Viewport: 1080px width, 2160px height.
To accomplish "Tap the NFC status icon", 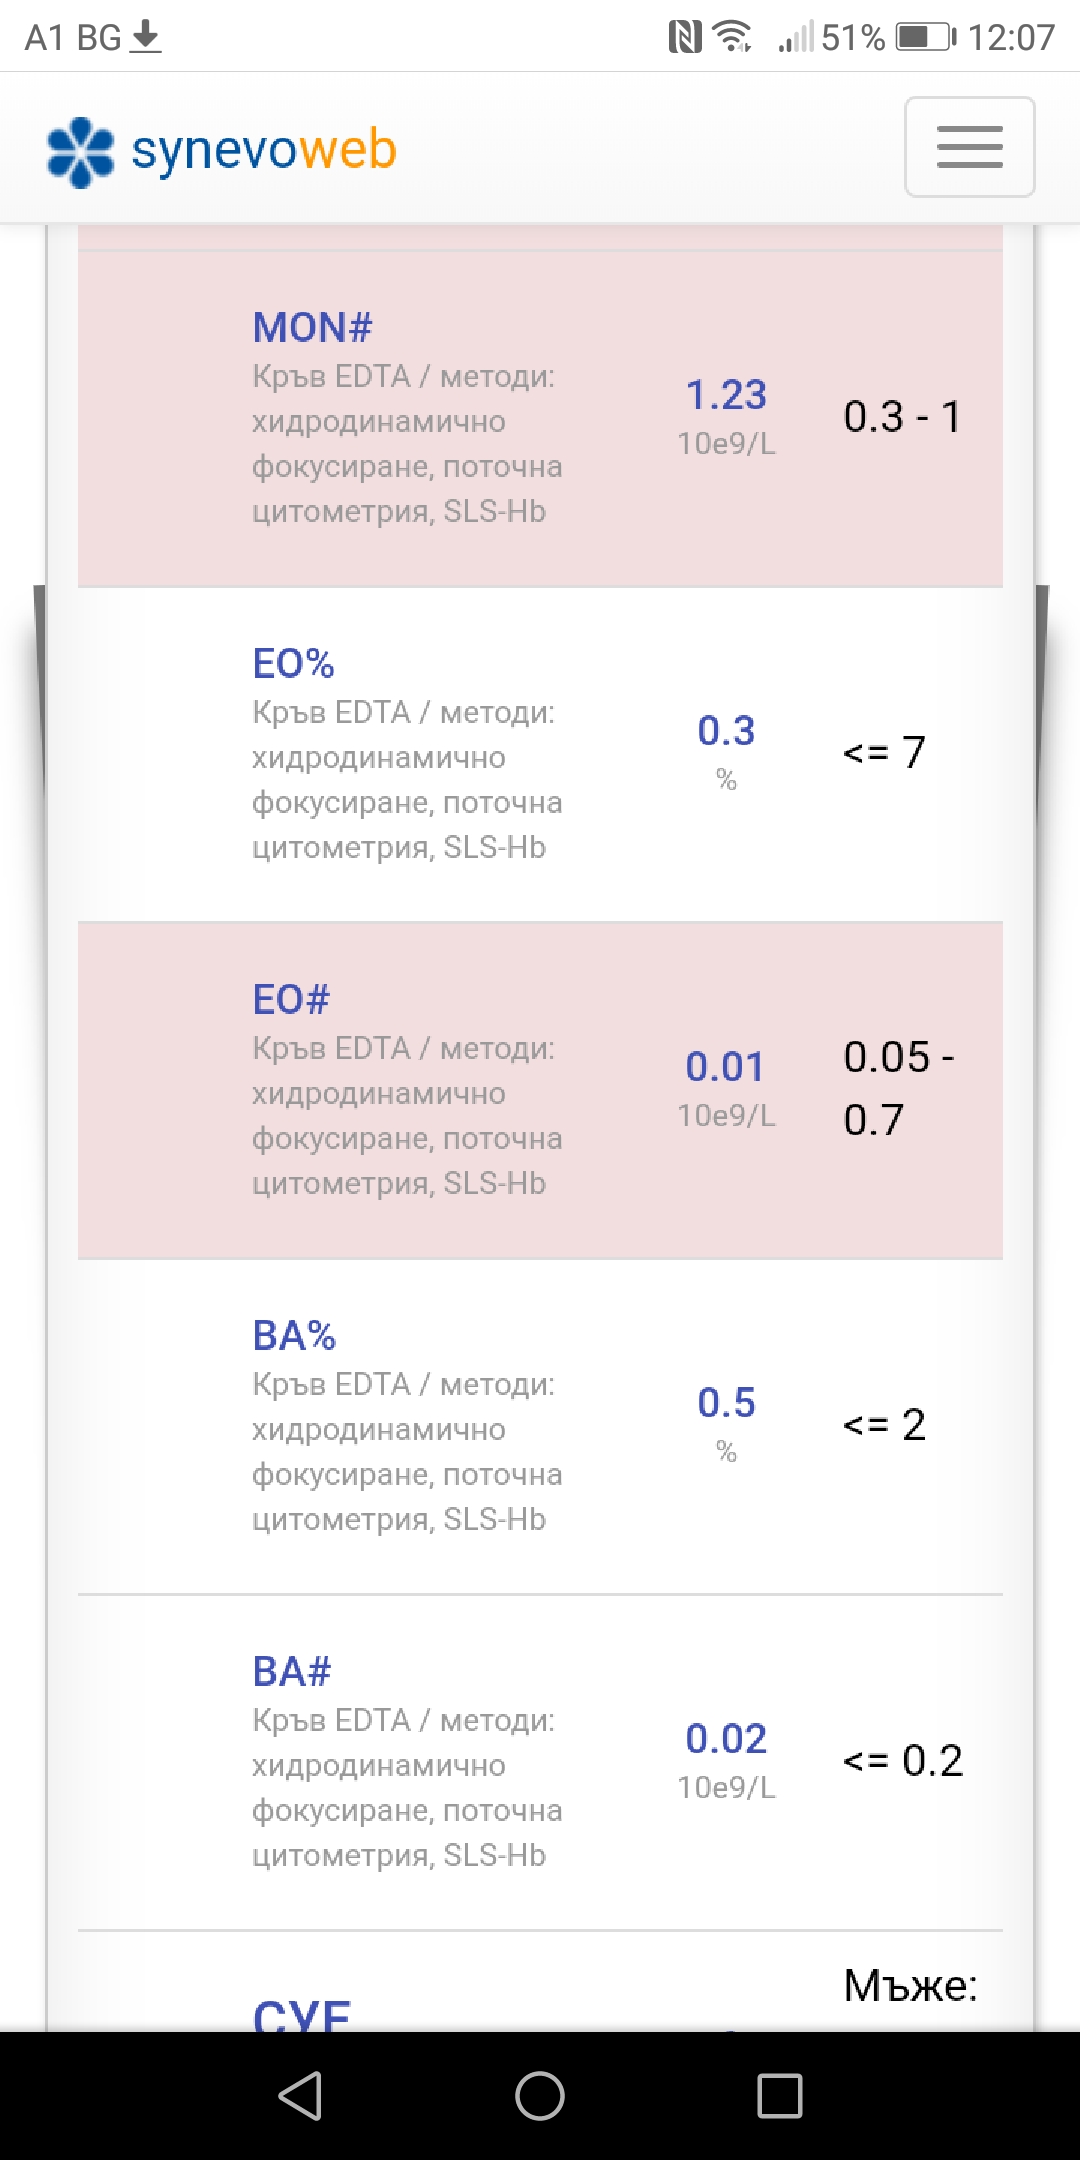I will (685, 38).
